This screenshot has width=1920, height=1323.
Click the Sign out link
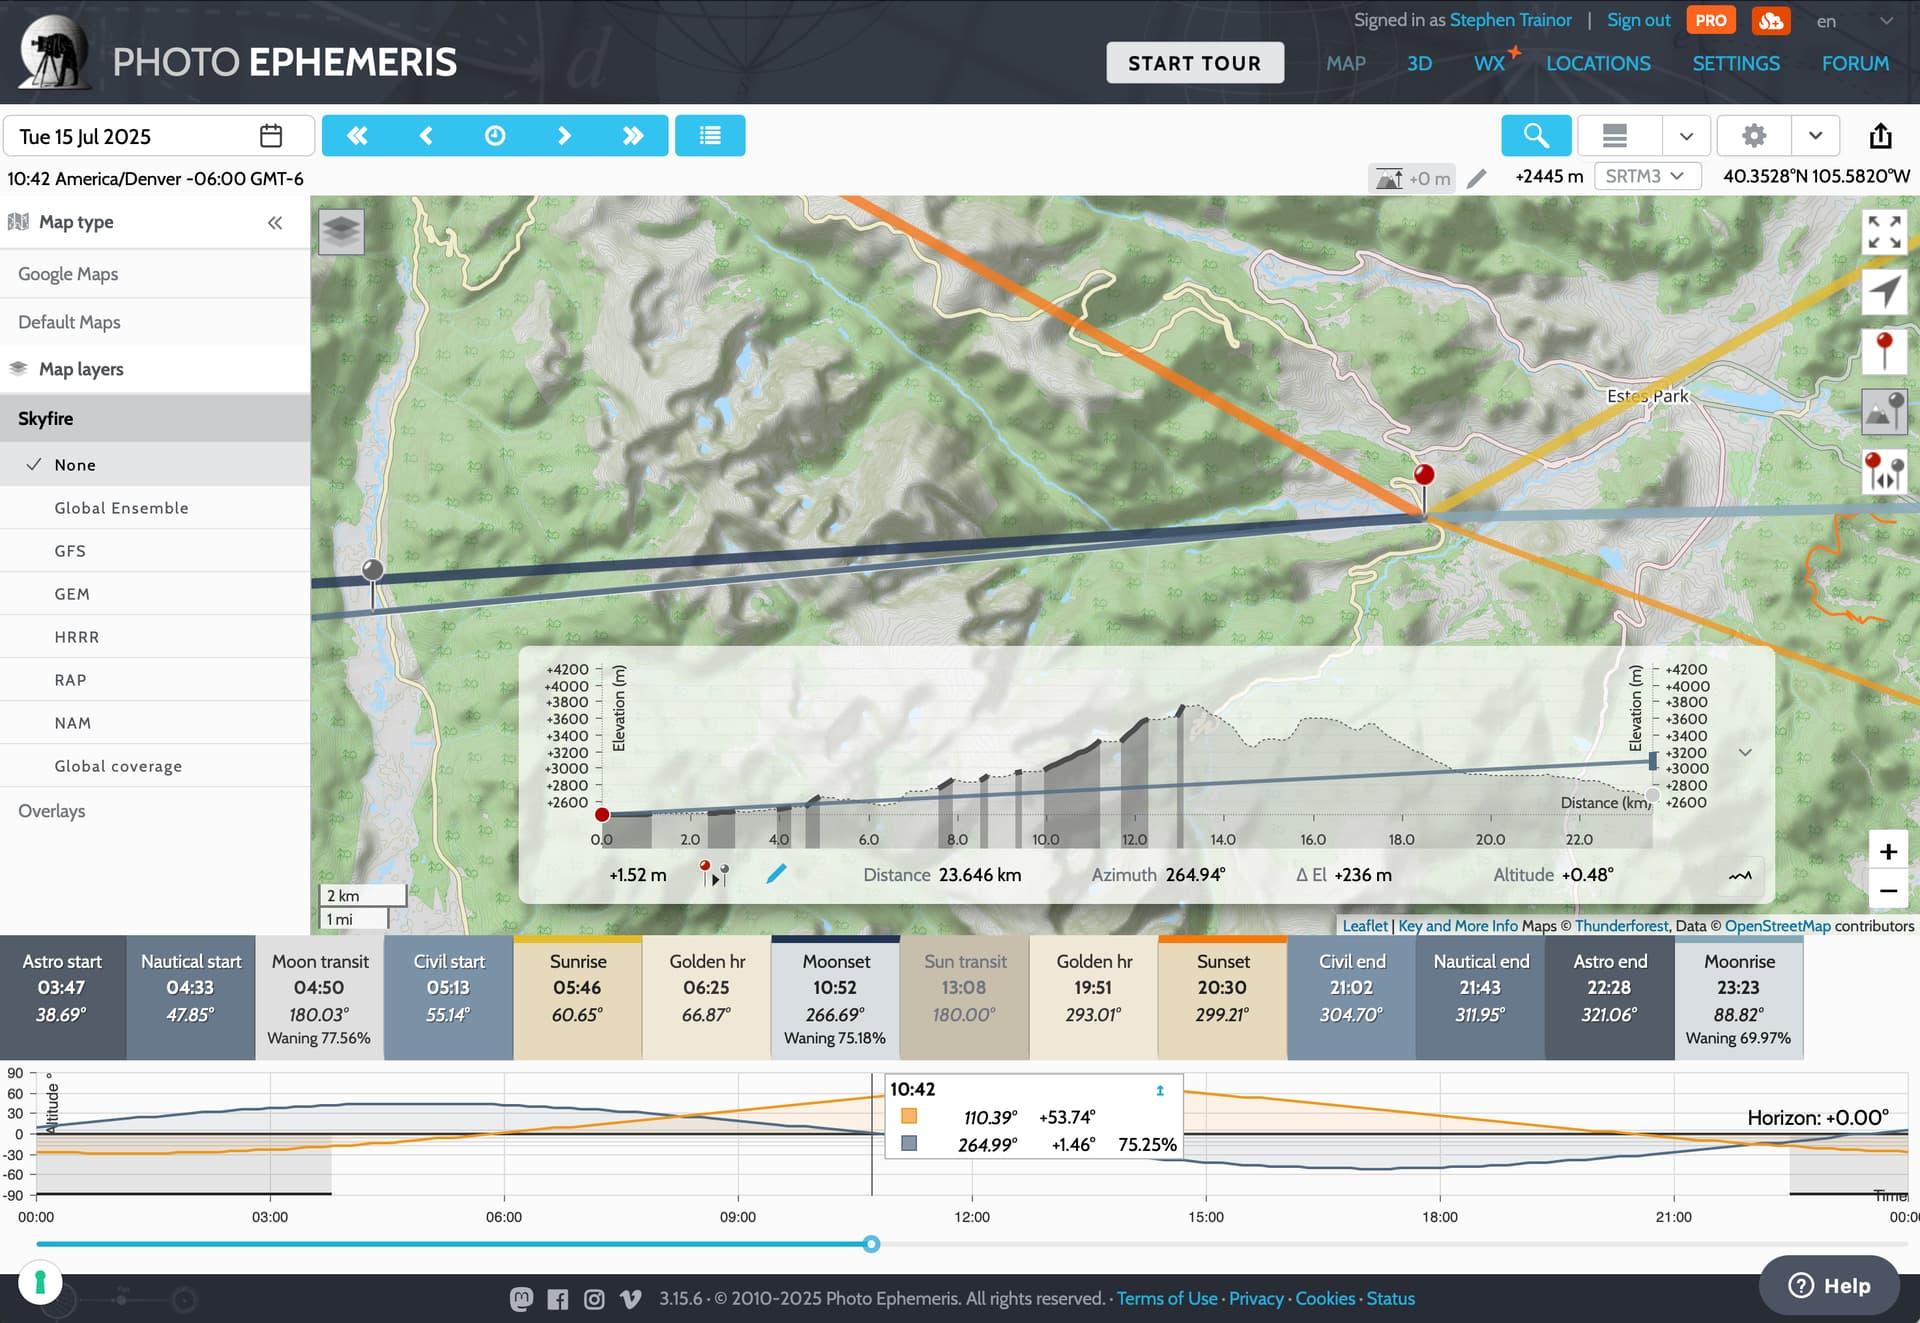tap(1638, 20)
